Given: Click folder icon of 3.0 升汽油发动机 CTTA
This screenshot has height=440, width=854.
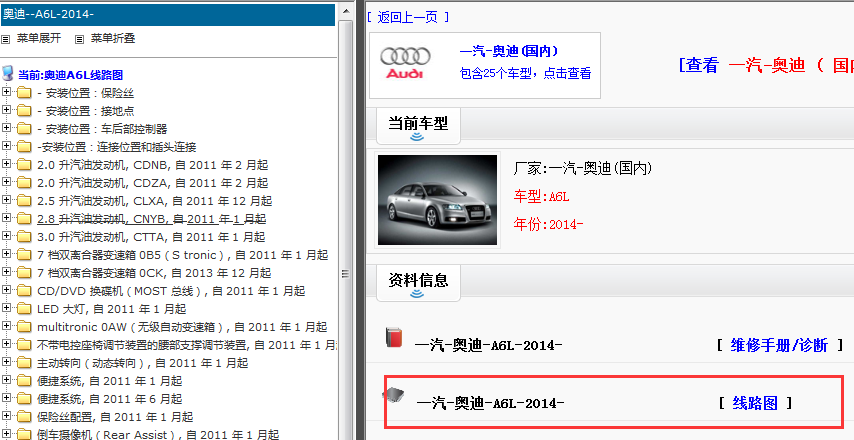Looking at the screenshot, I should pyautogui.click(x=24, y=237).
